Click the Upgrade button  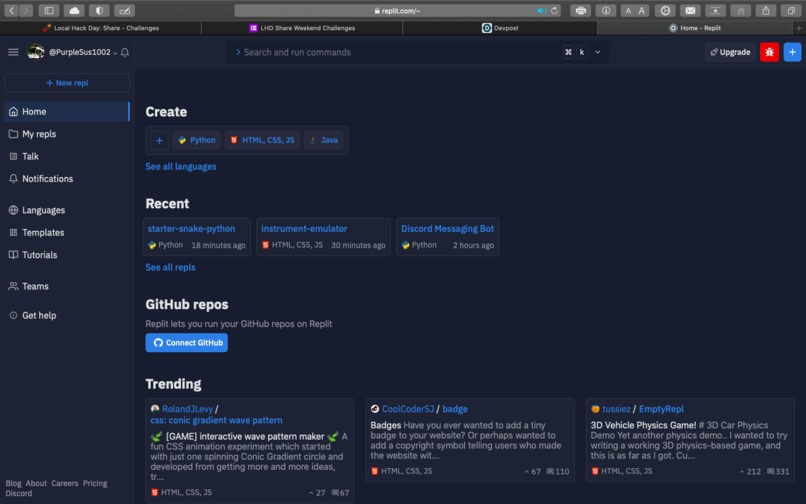point(730,52)
